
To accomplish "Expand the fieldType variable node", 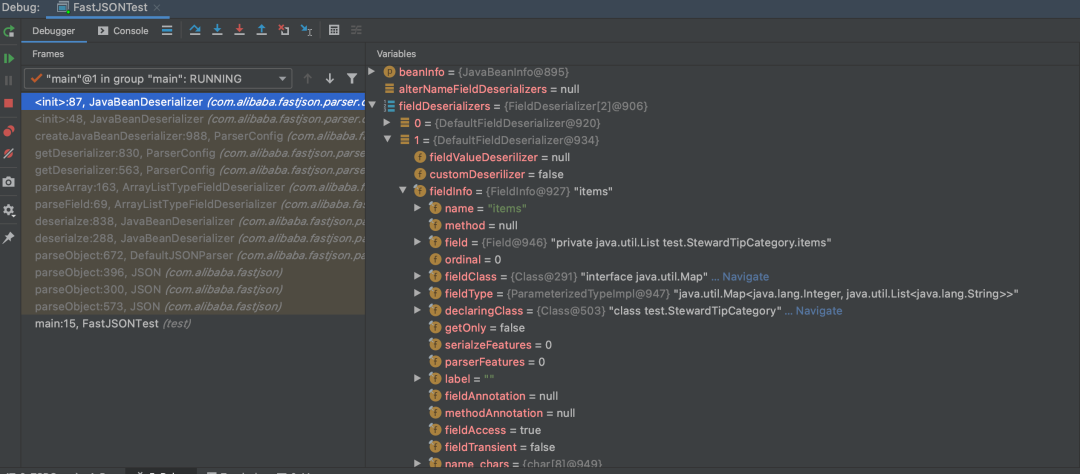I will pyautogui.click(x=417, y=293).
